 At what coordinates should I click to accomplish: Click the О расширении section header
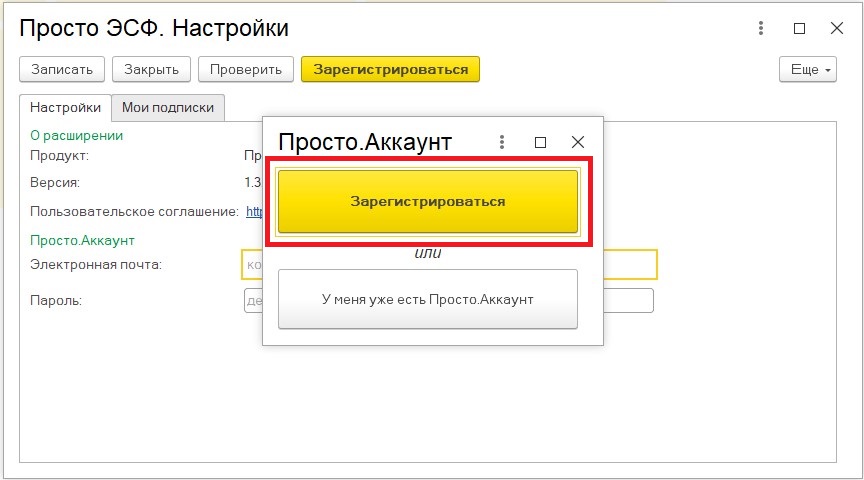point(77,136)
